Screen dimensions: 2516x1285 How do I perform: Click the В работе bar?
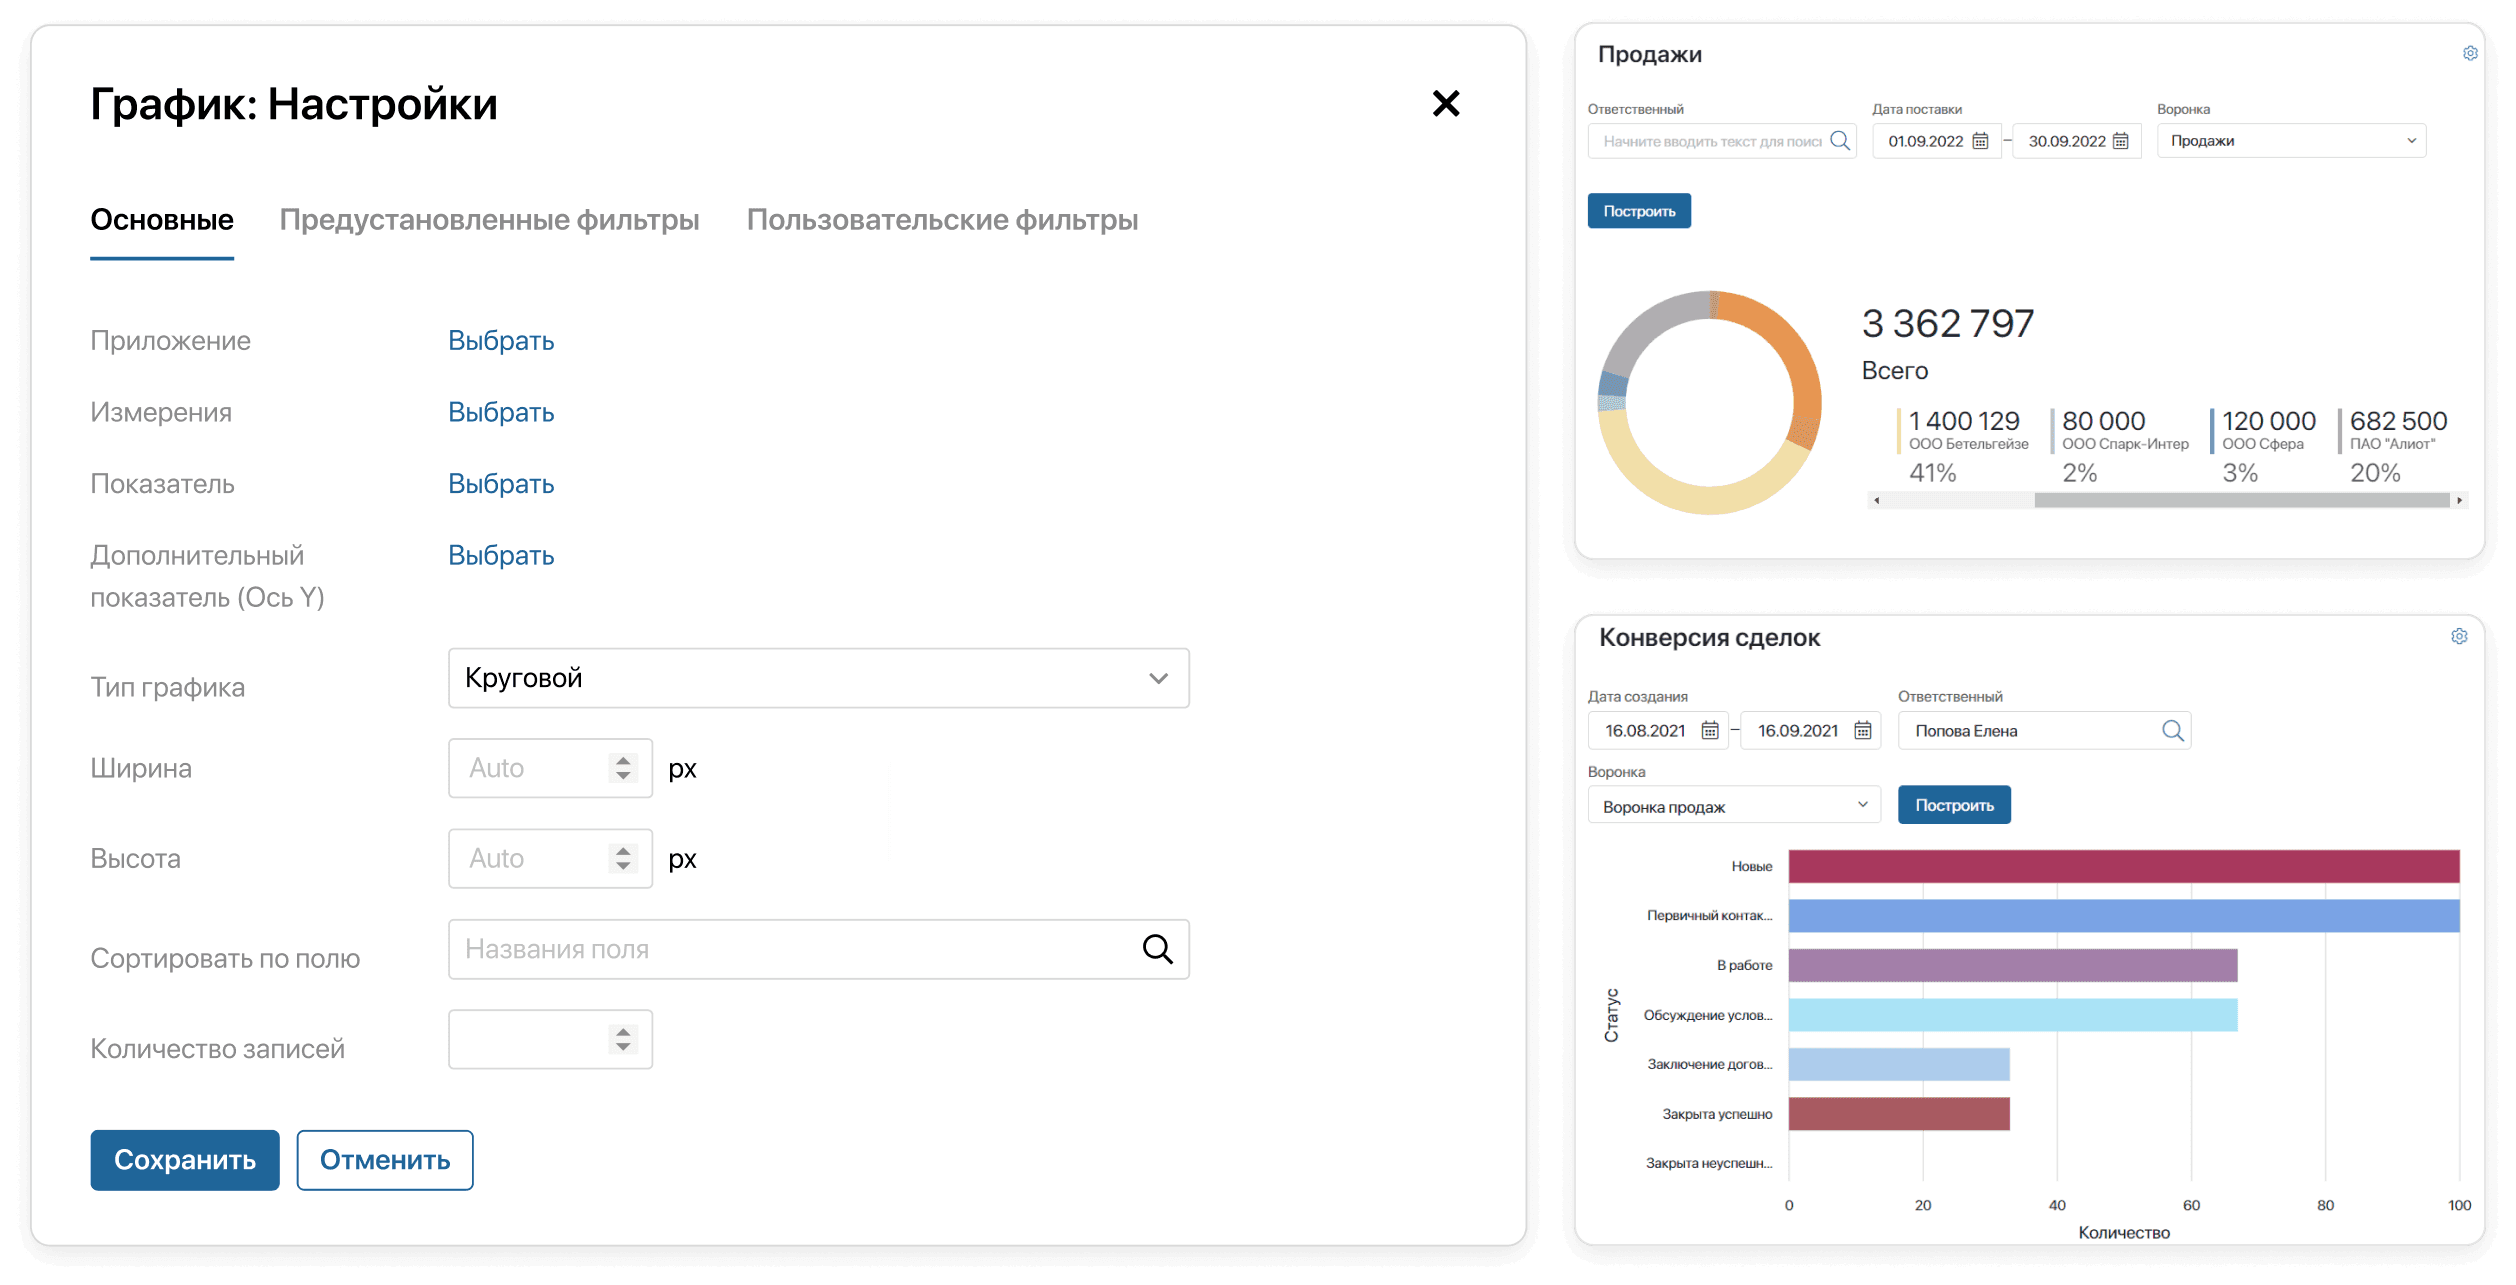[2013, 966]
